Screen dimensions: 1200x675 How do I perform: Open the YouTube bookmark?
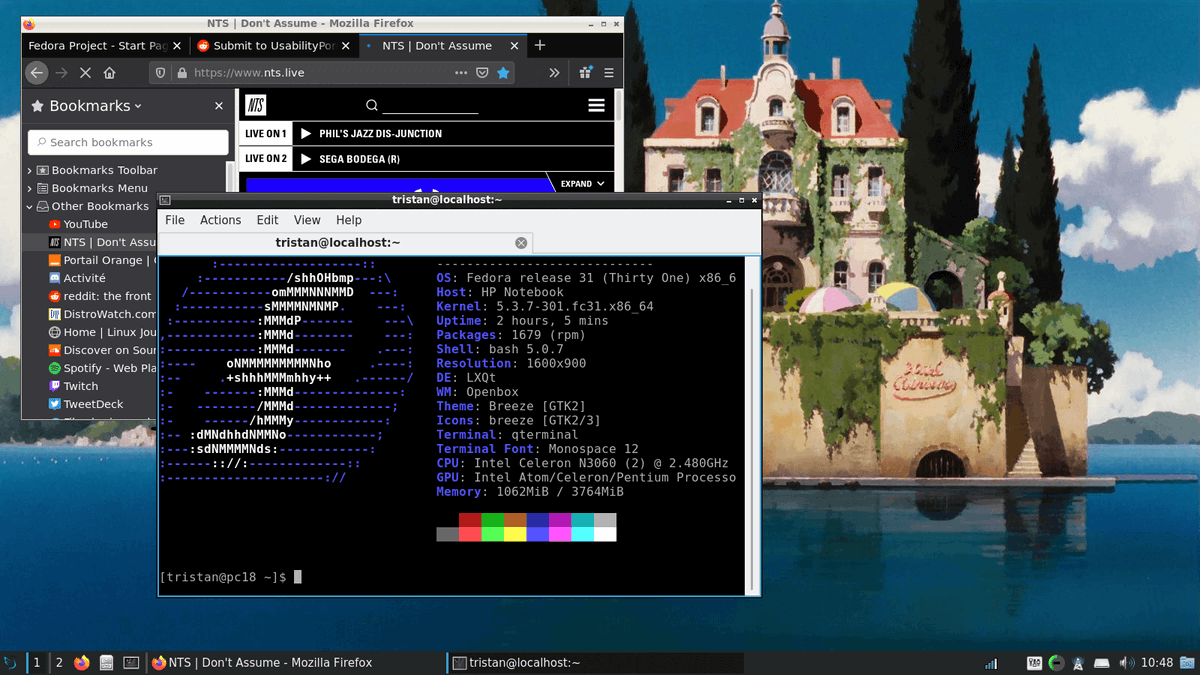pyautogui.click(x=85, y=224)
